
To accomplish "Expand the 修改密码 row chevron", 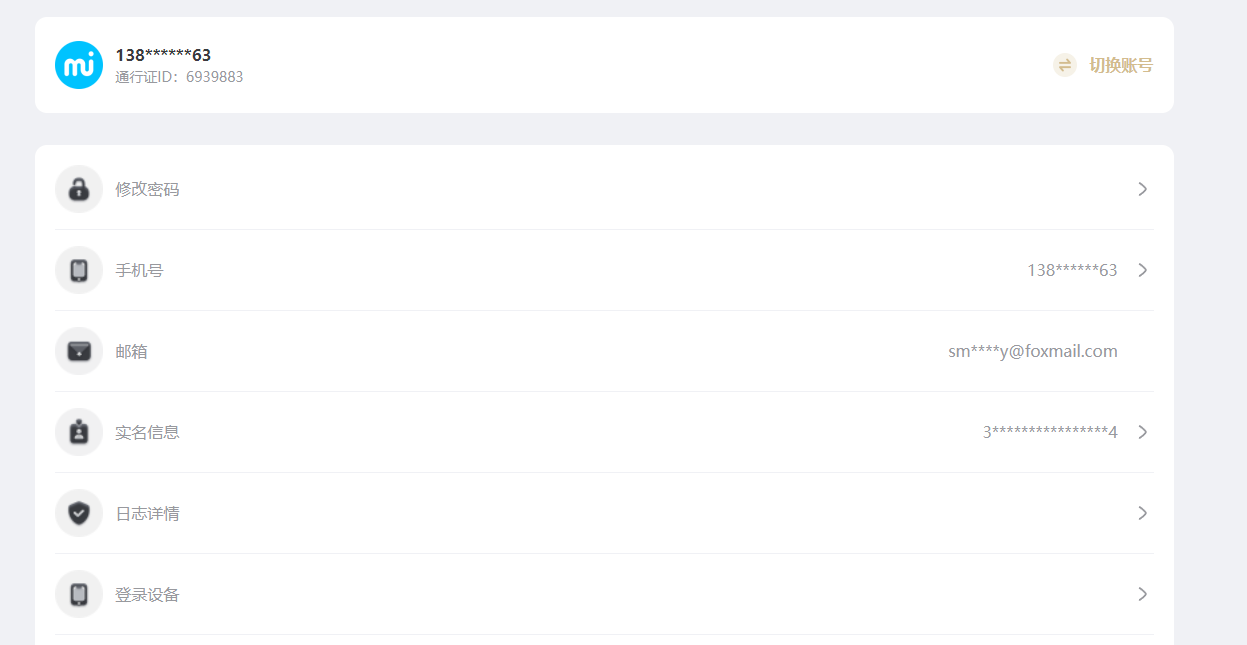I will click(x=1143, y=189).
